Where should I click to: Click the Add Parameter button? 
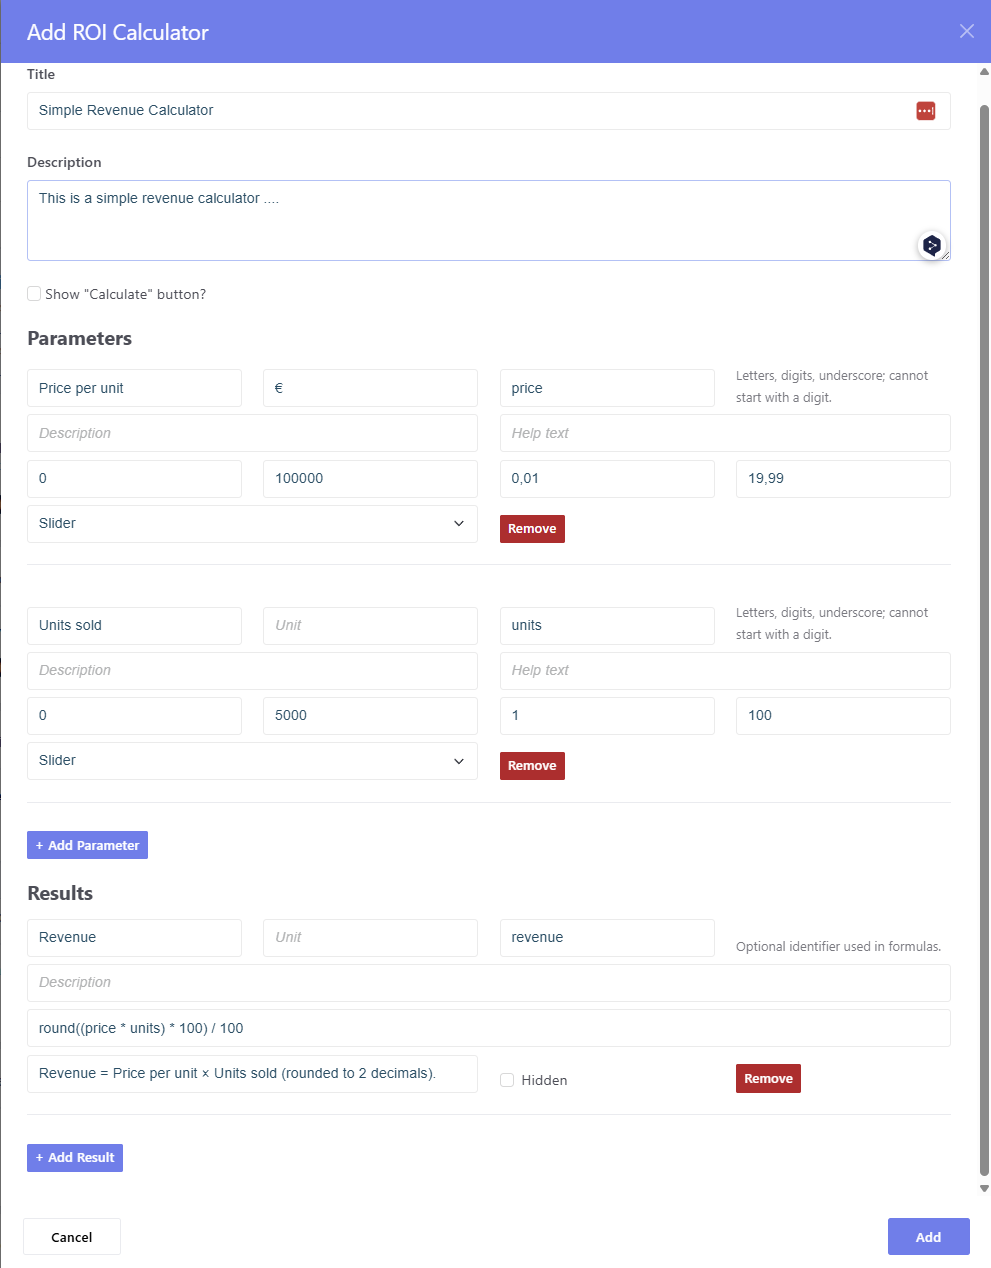pos(87,845)
